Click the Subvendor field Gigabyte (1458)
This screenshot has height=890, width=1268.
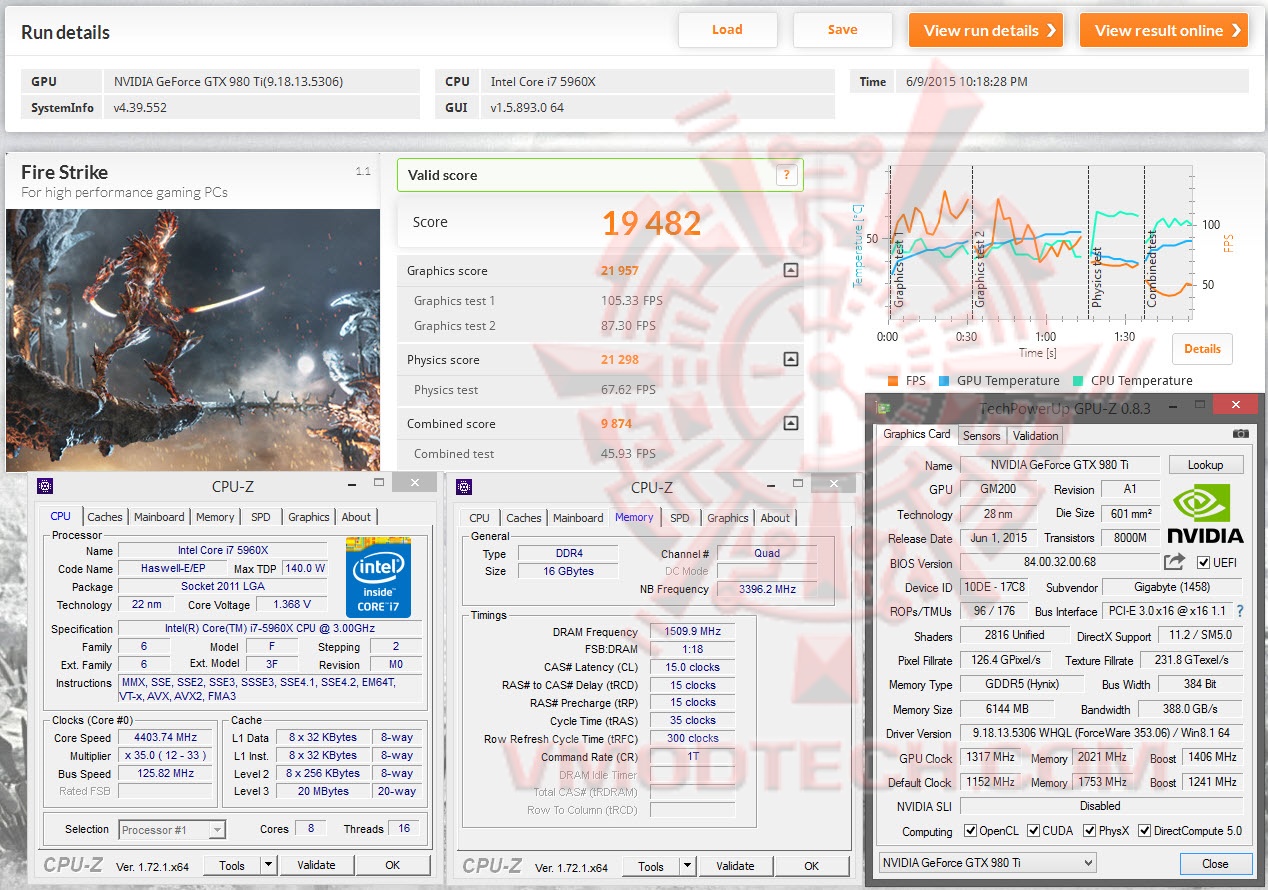point(1171,588)
